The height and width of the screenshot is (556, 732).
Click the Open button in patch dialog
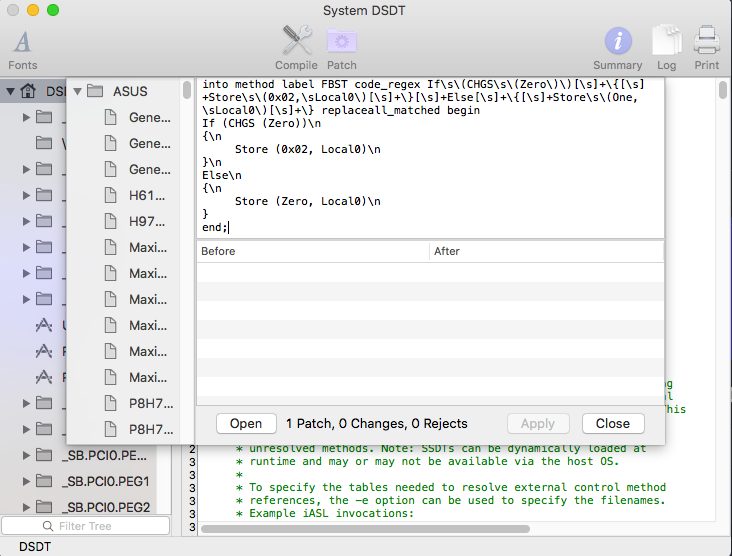point(246,423)
